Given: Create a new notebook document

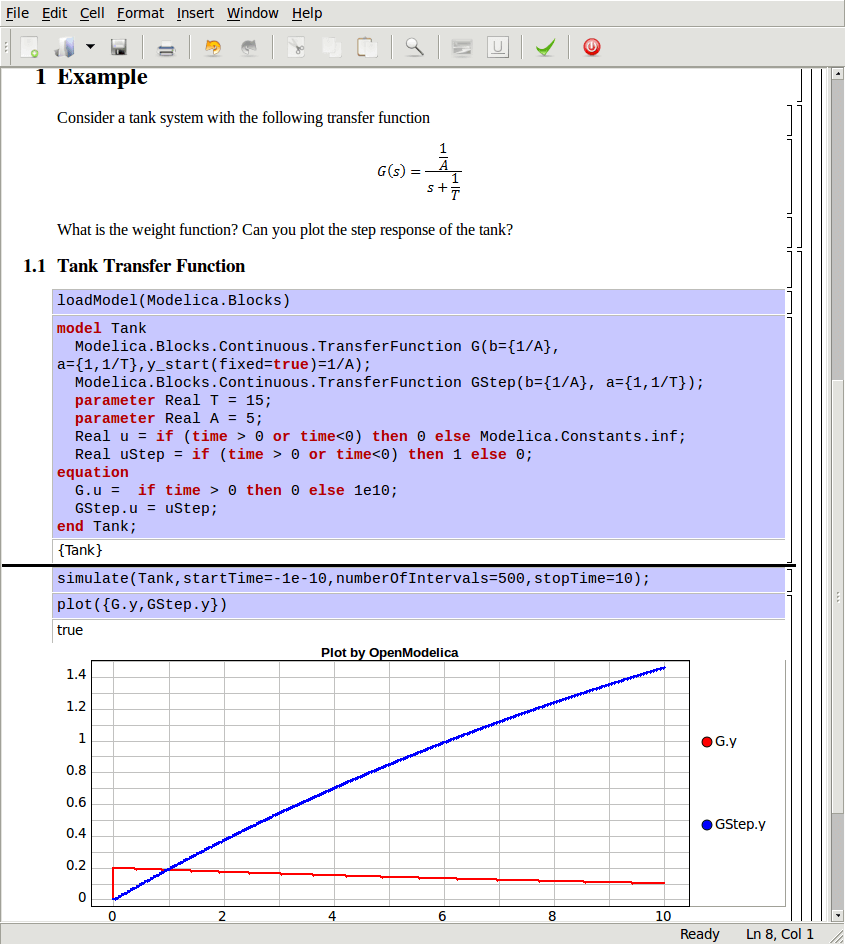Looking at the screenshot, I should pos(28,46).
